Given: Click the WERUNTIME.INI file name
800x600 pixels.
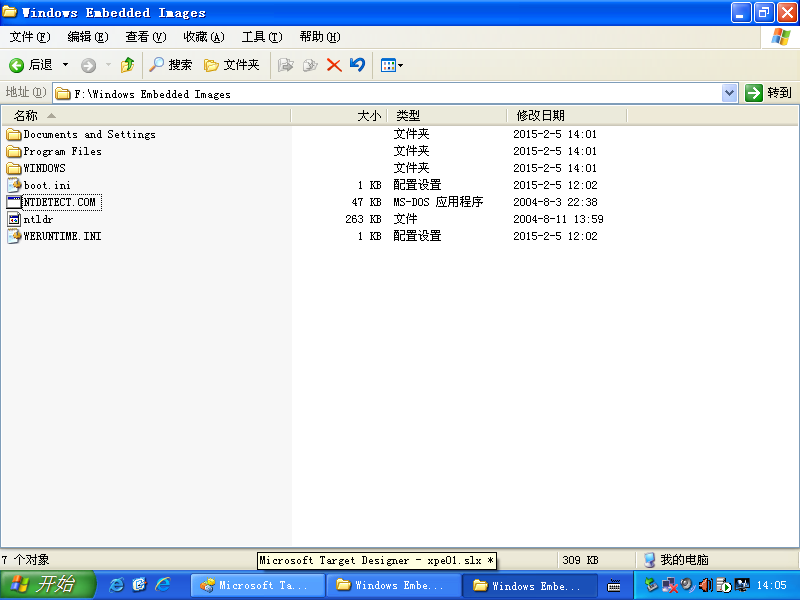Looking at the screenshot, I should click(62, 236).
